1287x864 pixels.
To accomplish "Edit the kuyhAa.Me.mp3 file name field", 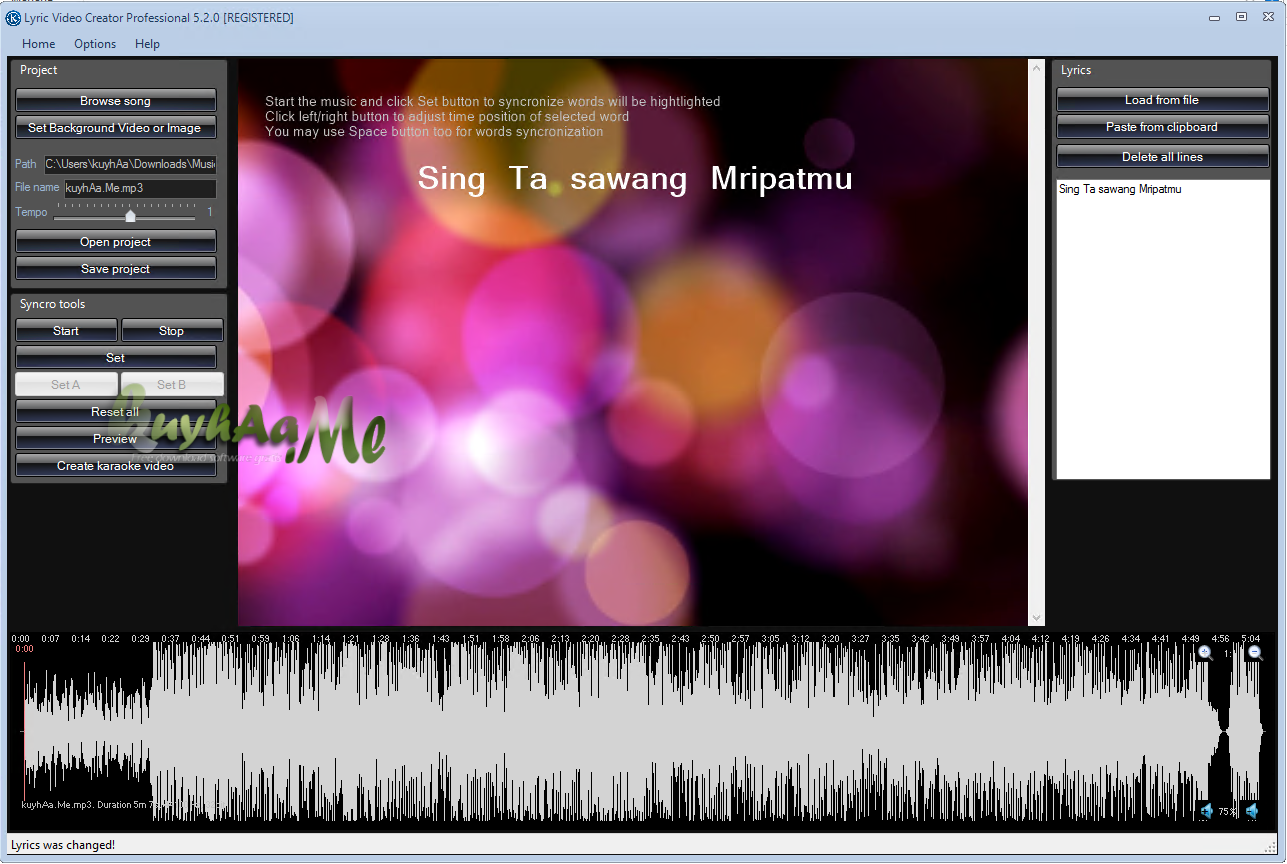I will pos(141,188).
